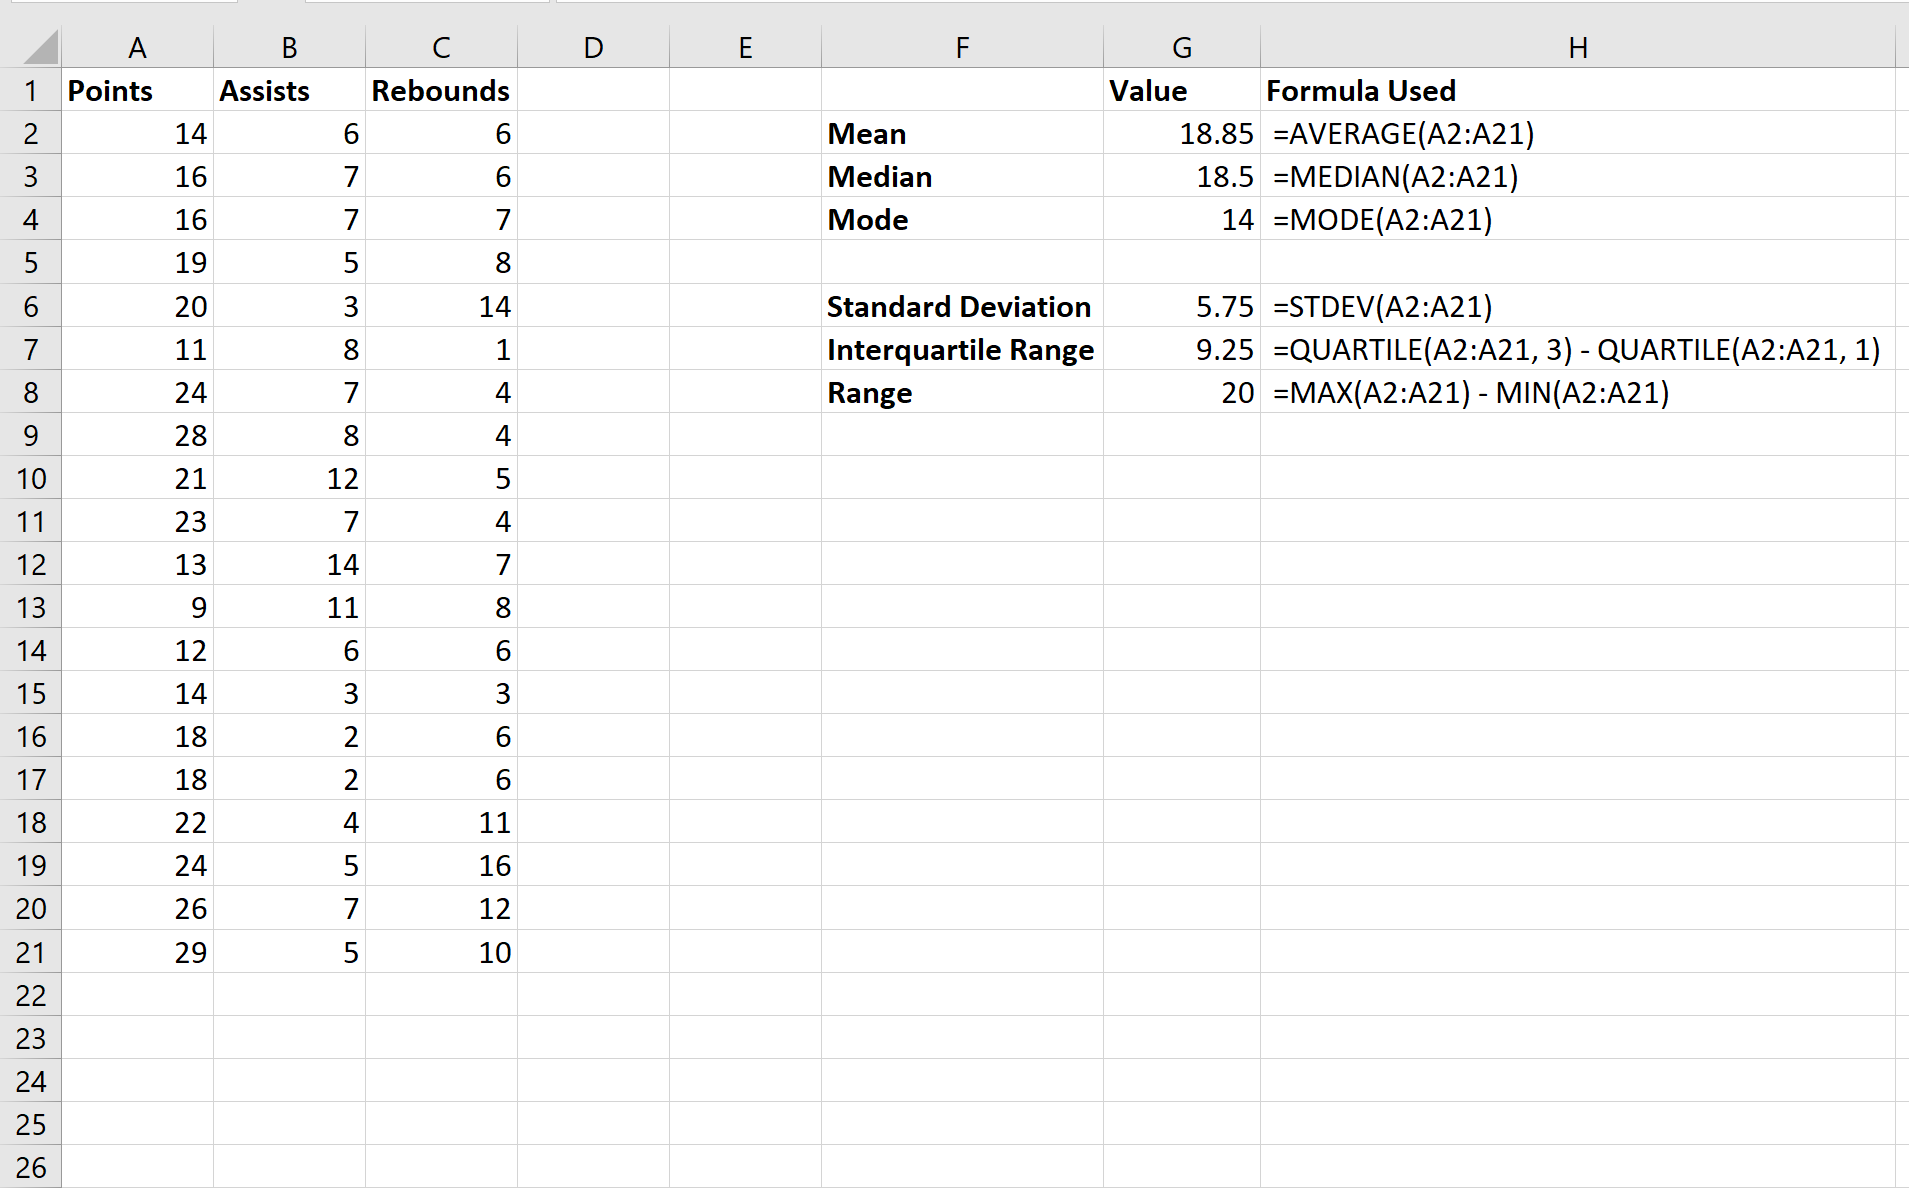Viewport: 1909px width, 1188px height.
Task: Select column H header
Action: pyautogui.click(x=1580, y=46)
